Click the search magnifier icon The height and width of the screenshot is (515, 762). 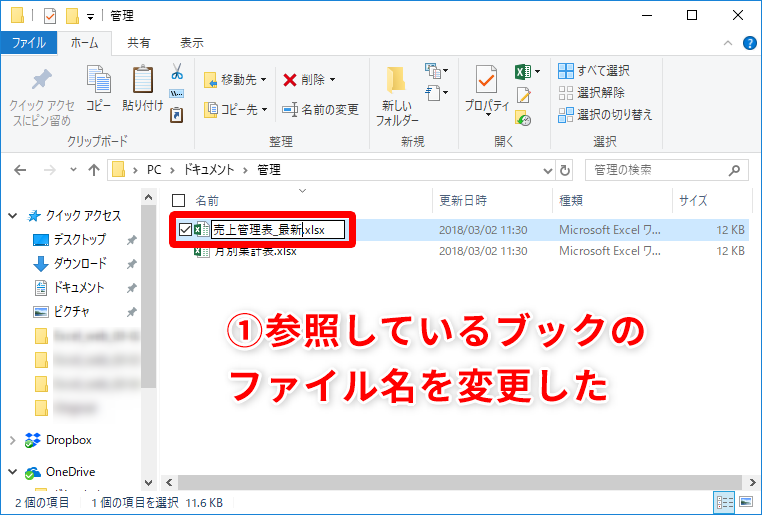tap(734, 170)
